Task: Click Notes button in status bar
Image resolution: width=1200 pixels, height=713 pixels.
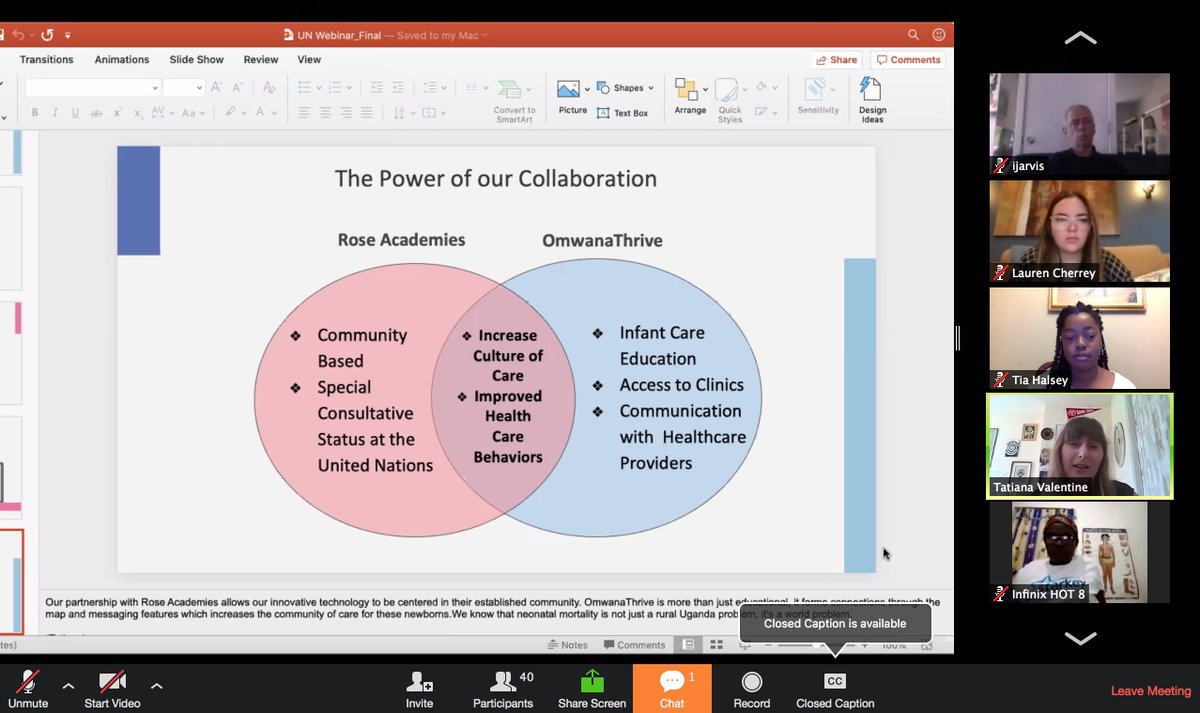Action: [x=568, y=645]
